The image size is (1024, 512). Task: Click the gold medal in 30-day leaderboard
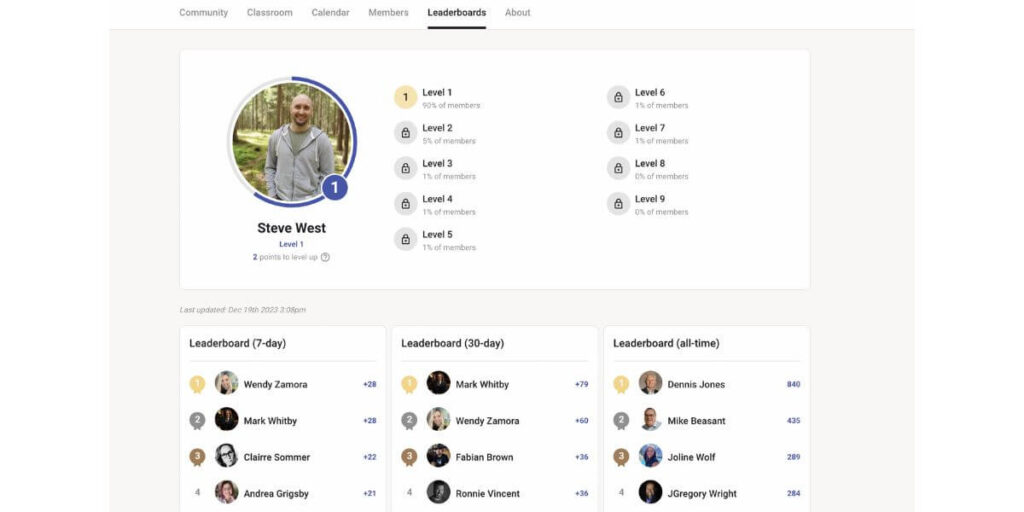(x=409, y=384)
